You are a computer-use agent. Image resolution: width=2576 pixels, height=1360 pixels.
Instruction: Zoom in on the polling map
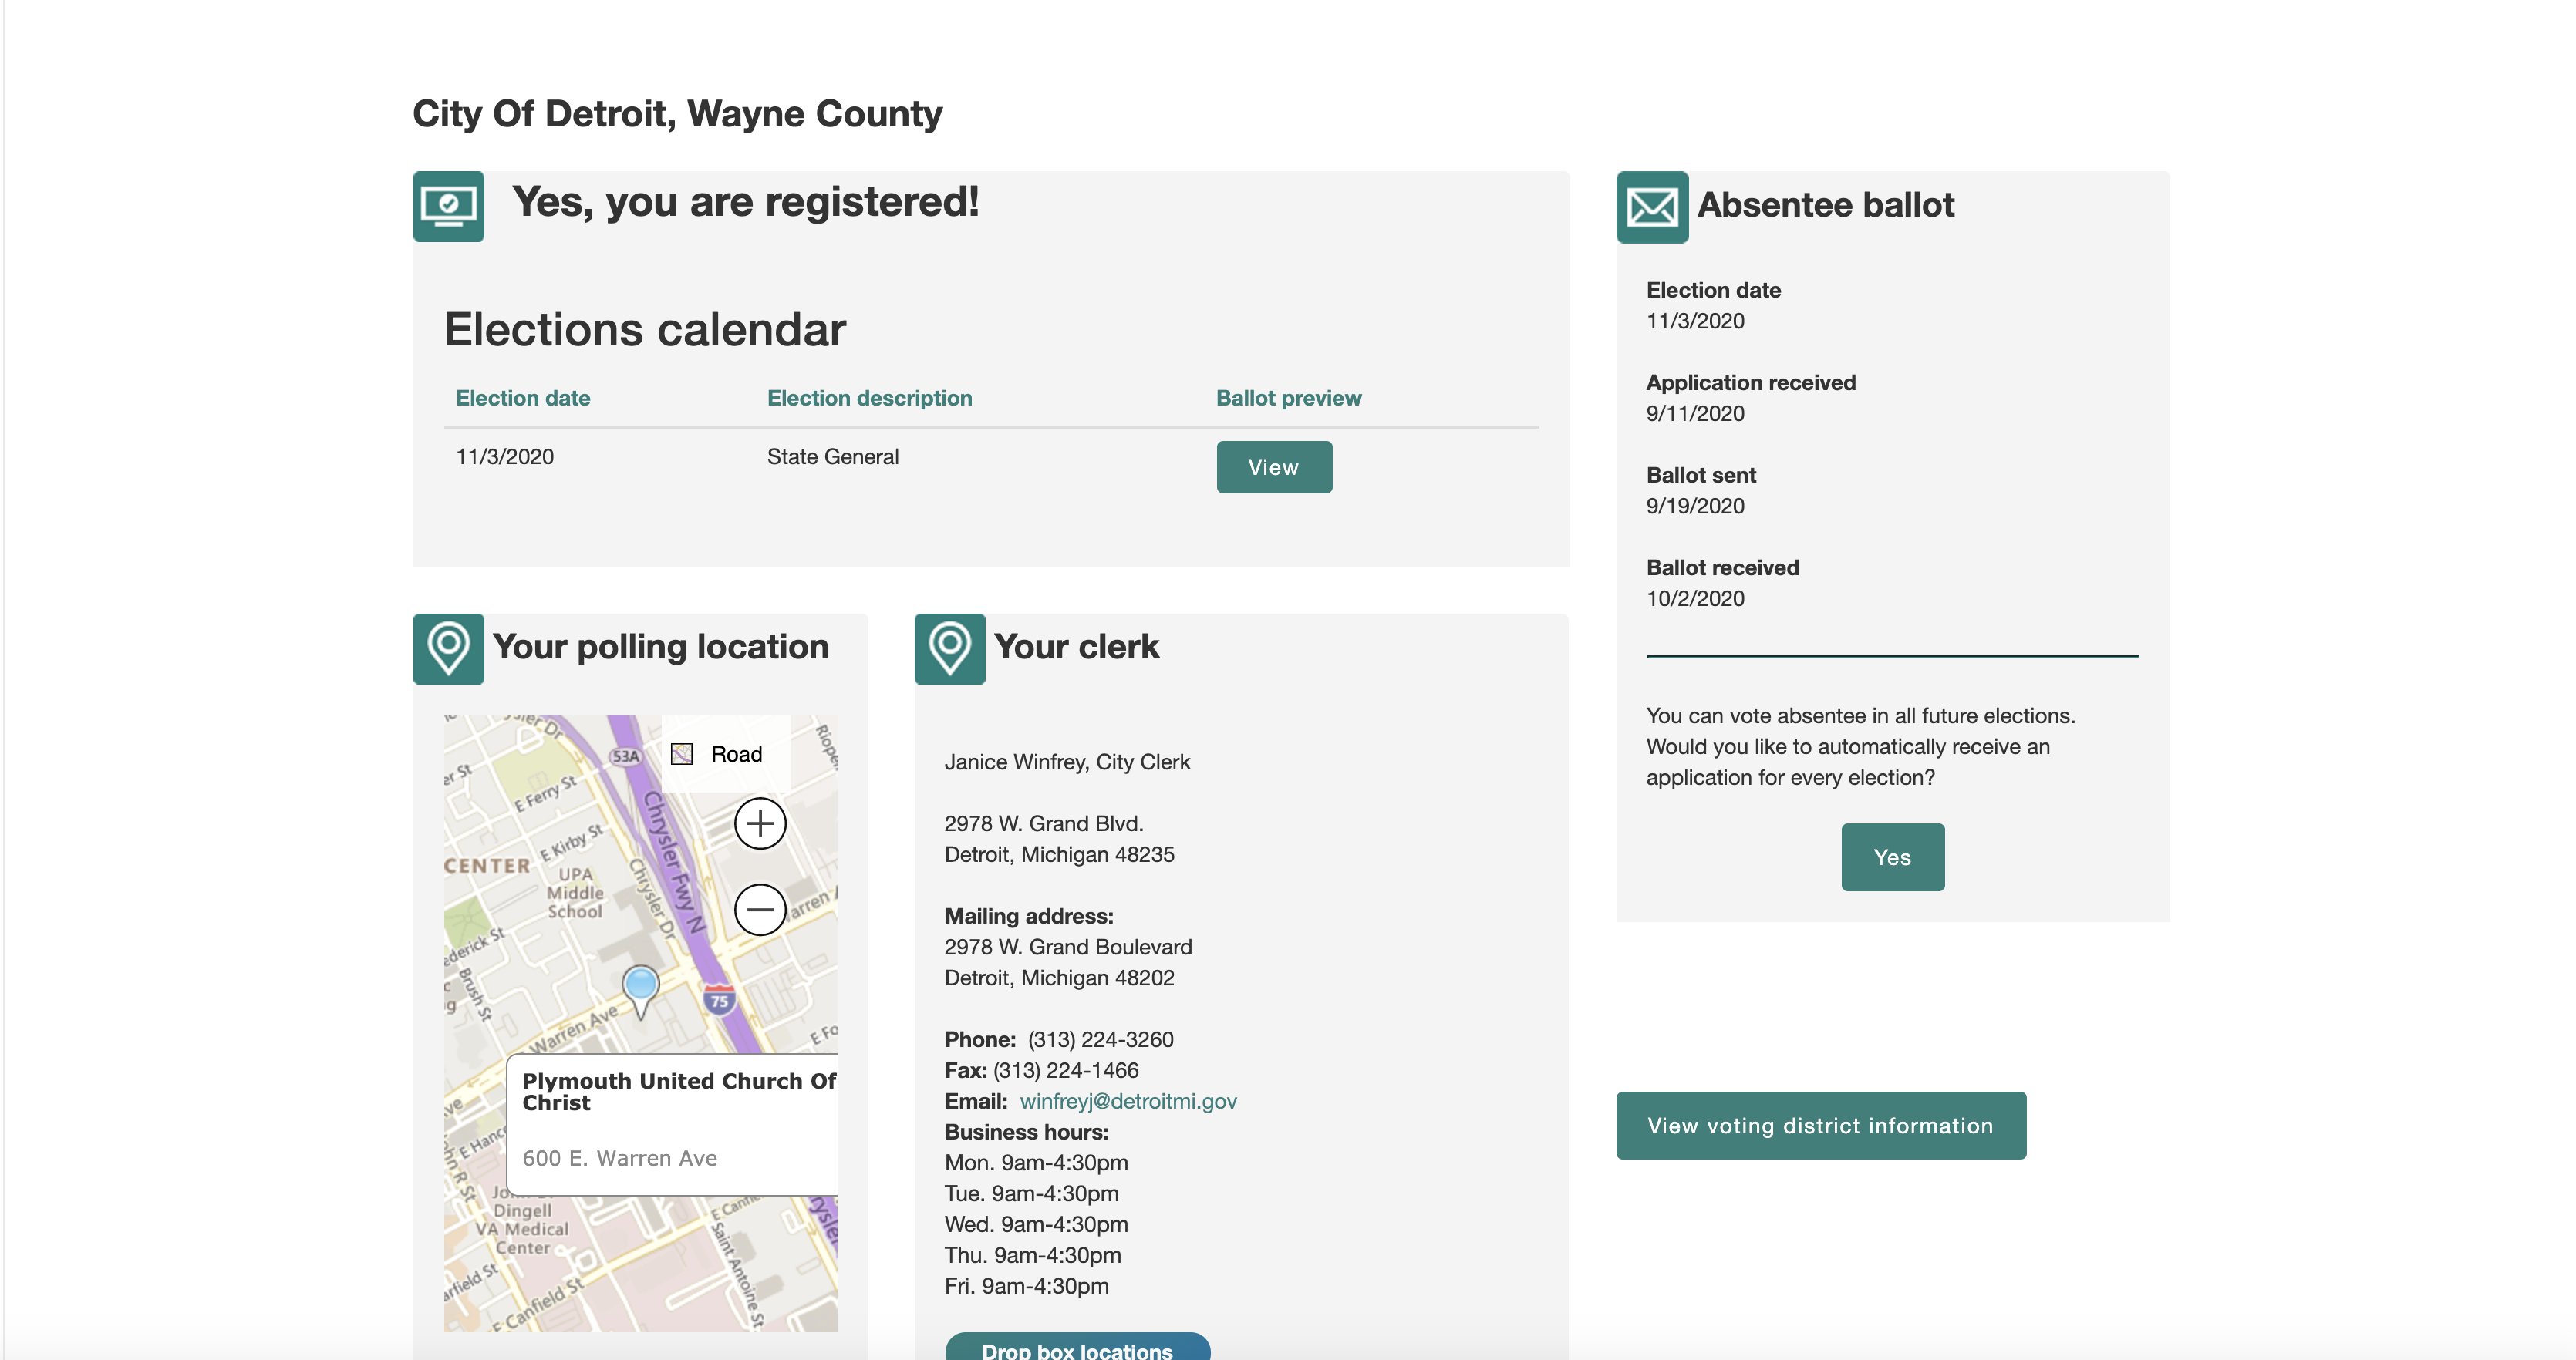pos(760,823)
